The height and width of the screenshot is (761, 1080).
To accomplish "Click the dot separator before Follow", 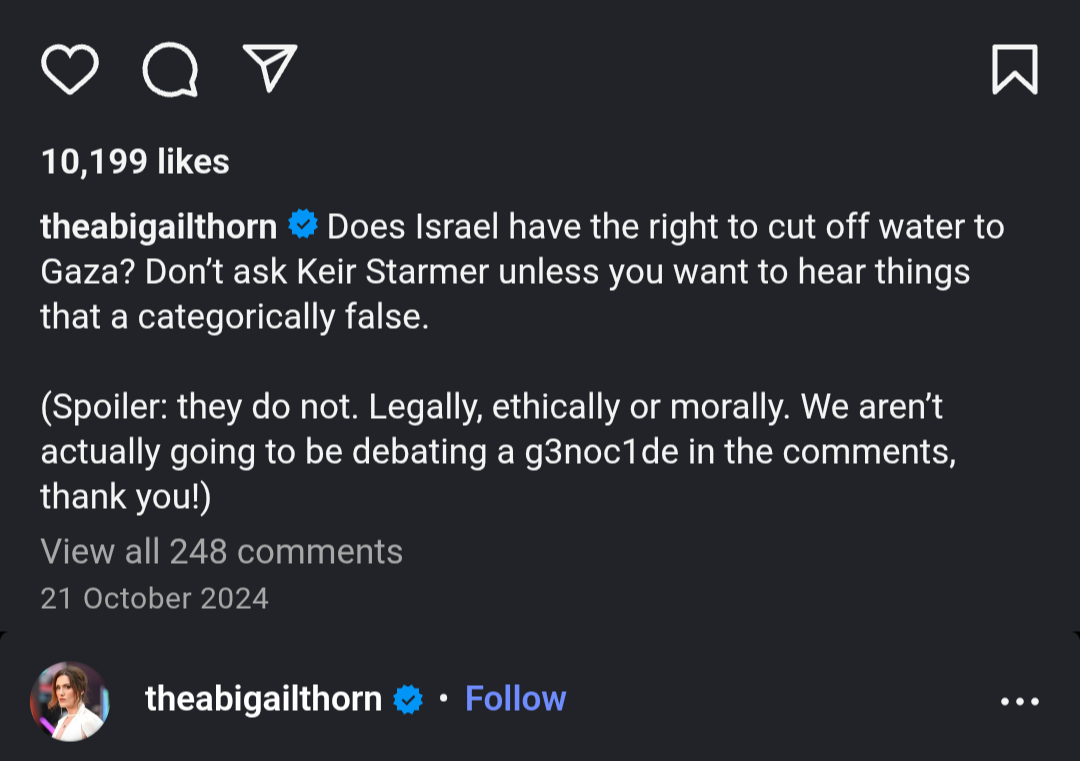I will (444, 699).
